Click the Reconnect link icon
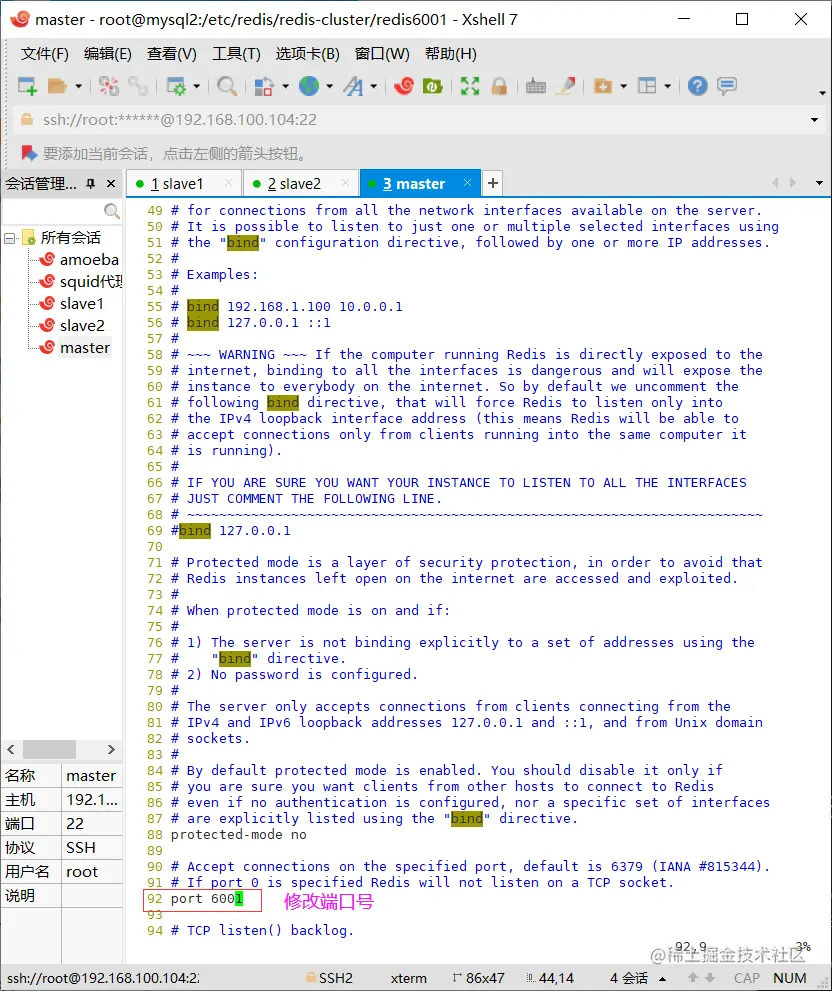 tap(138, 86)
